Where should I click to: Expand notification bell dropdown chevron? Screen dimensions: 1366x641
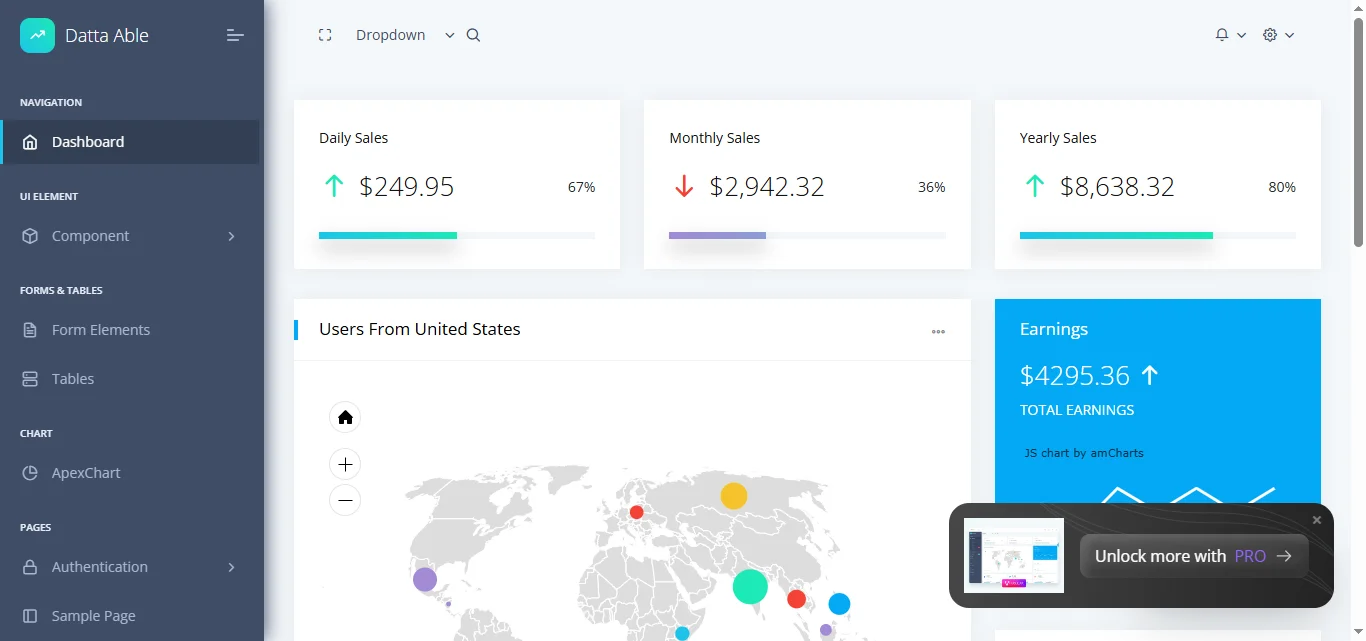point(1242,35)
